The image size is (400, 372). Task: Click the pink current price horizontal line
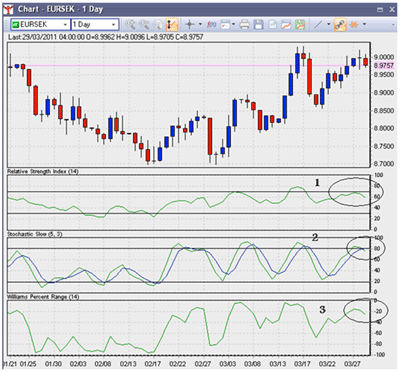coord(190,66)
